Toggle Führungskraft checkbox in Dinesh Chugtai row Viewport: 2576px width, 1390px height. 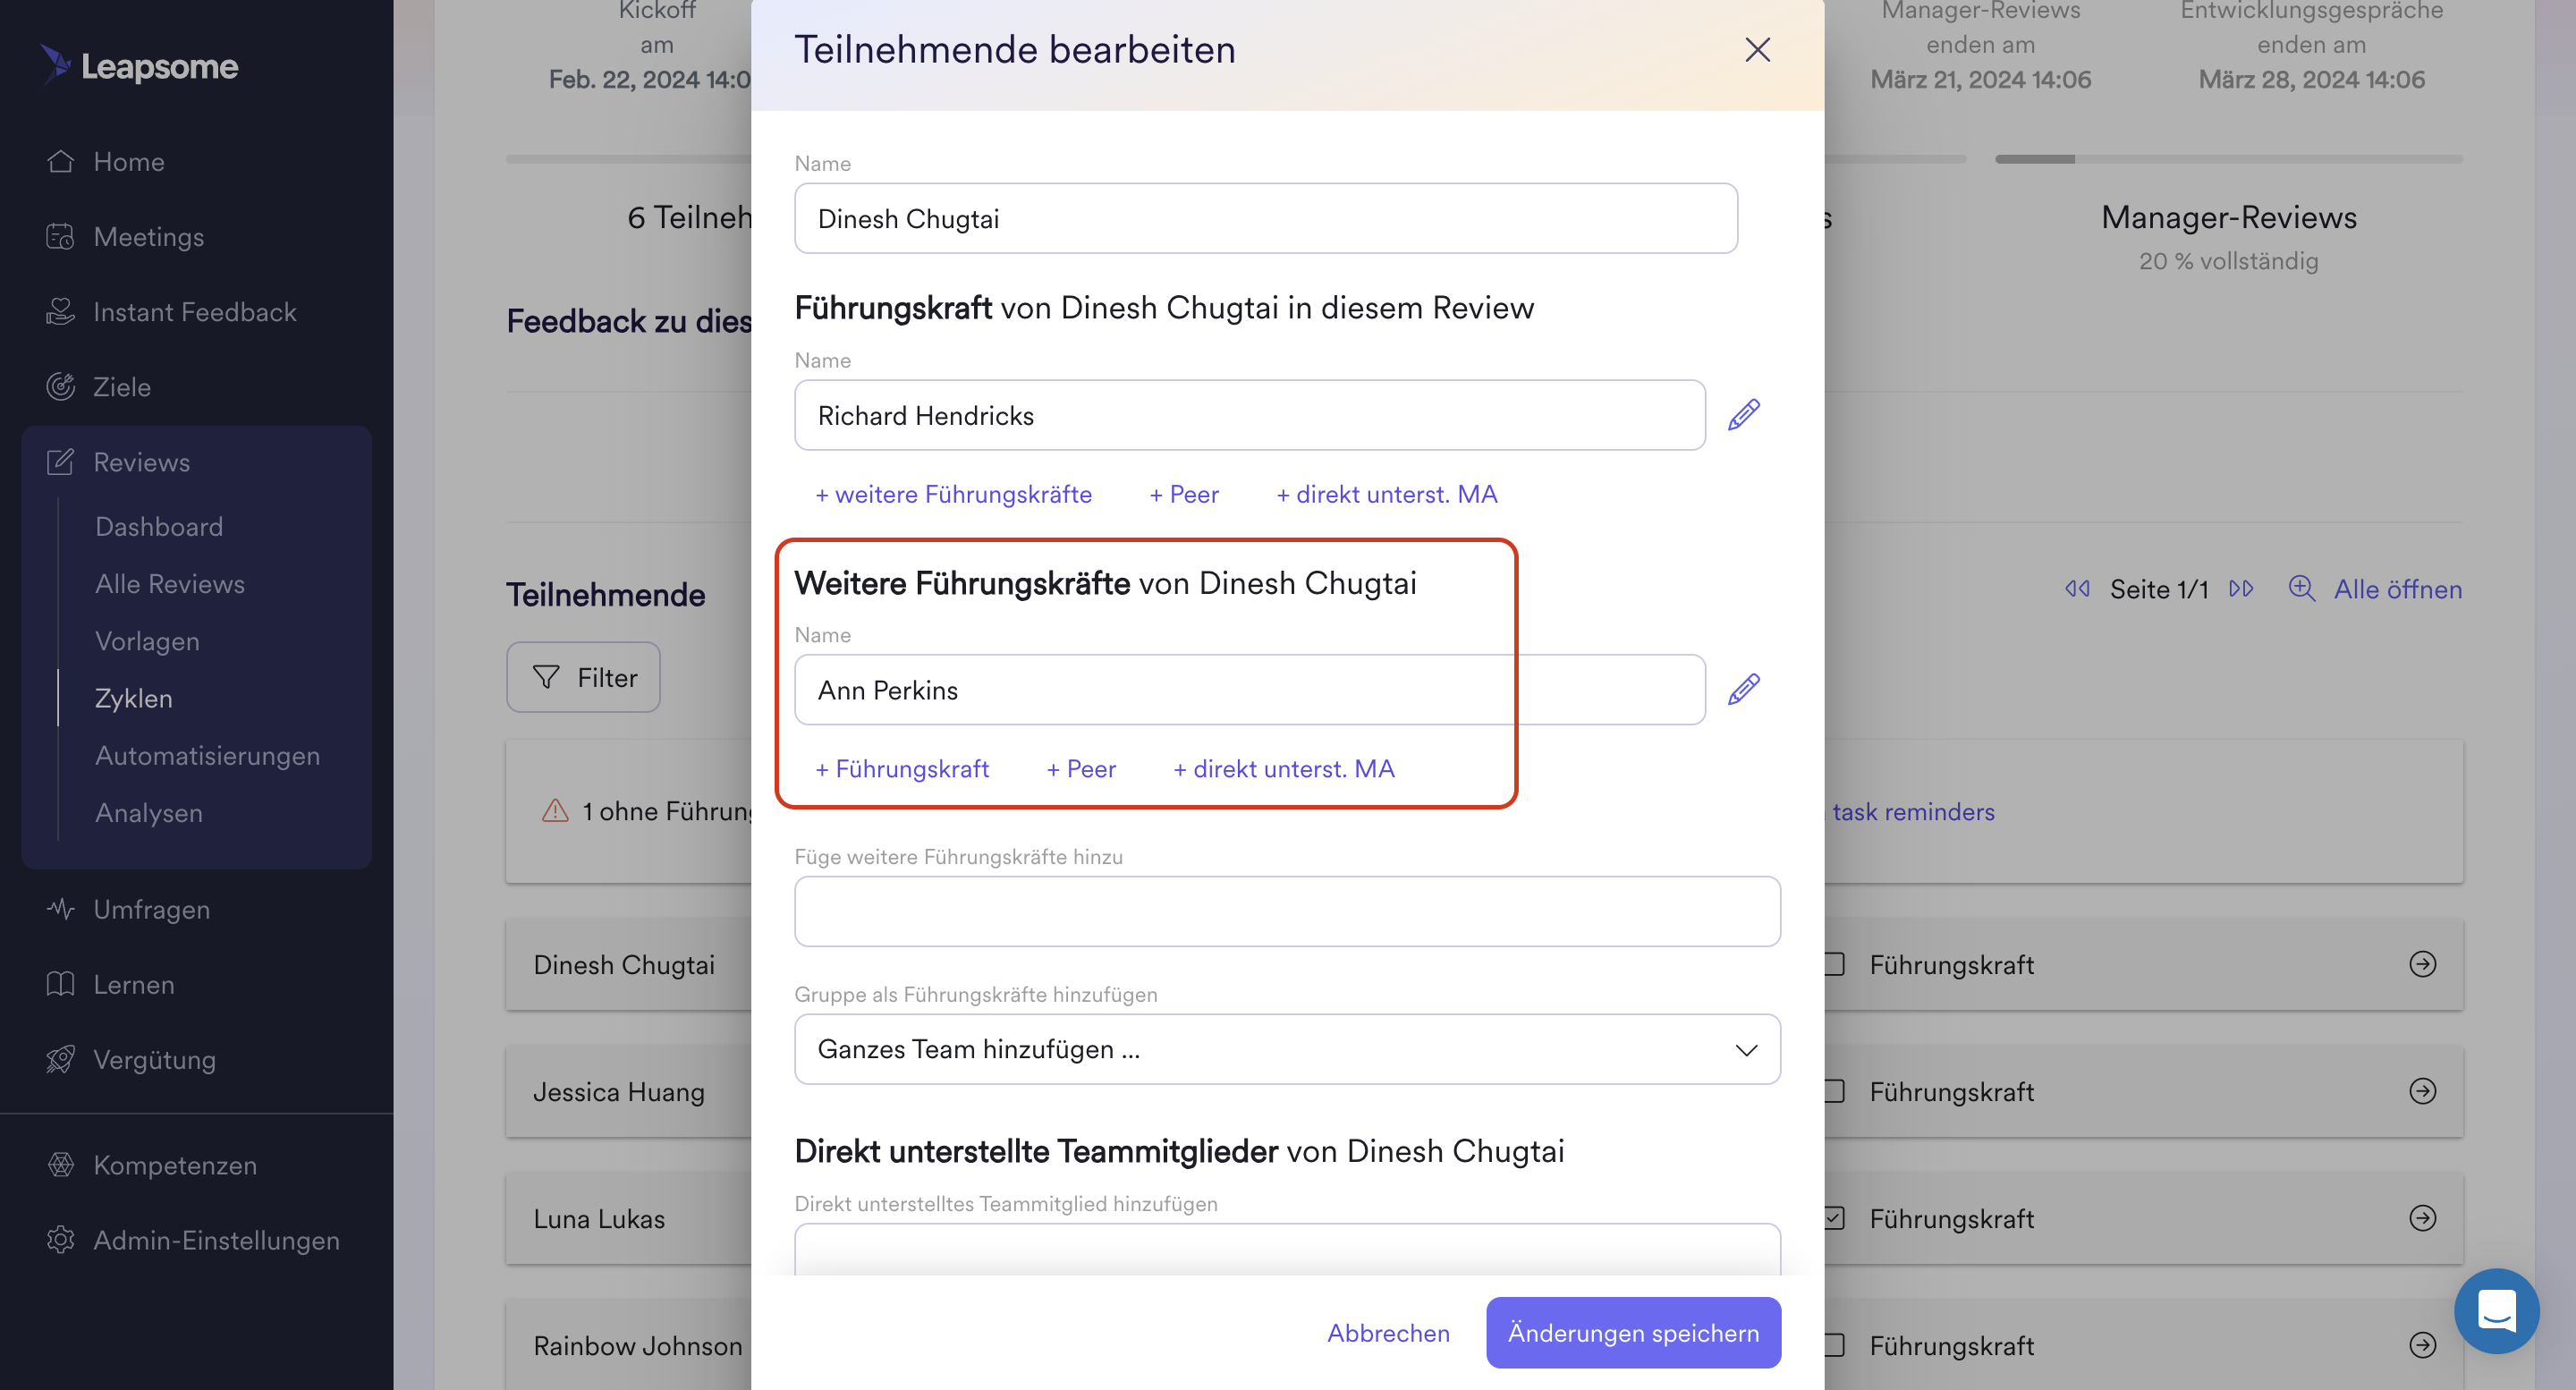(x=1835, y=964)
